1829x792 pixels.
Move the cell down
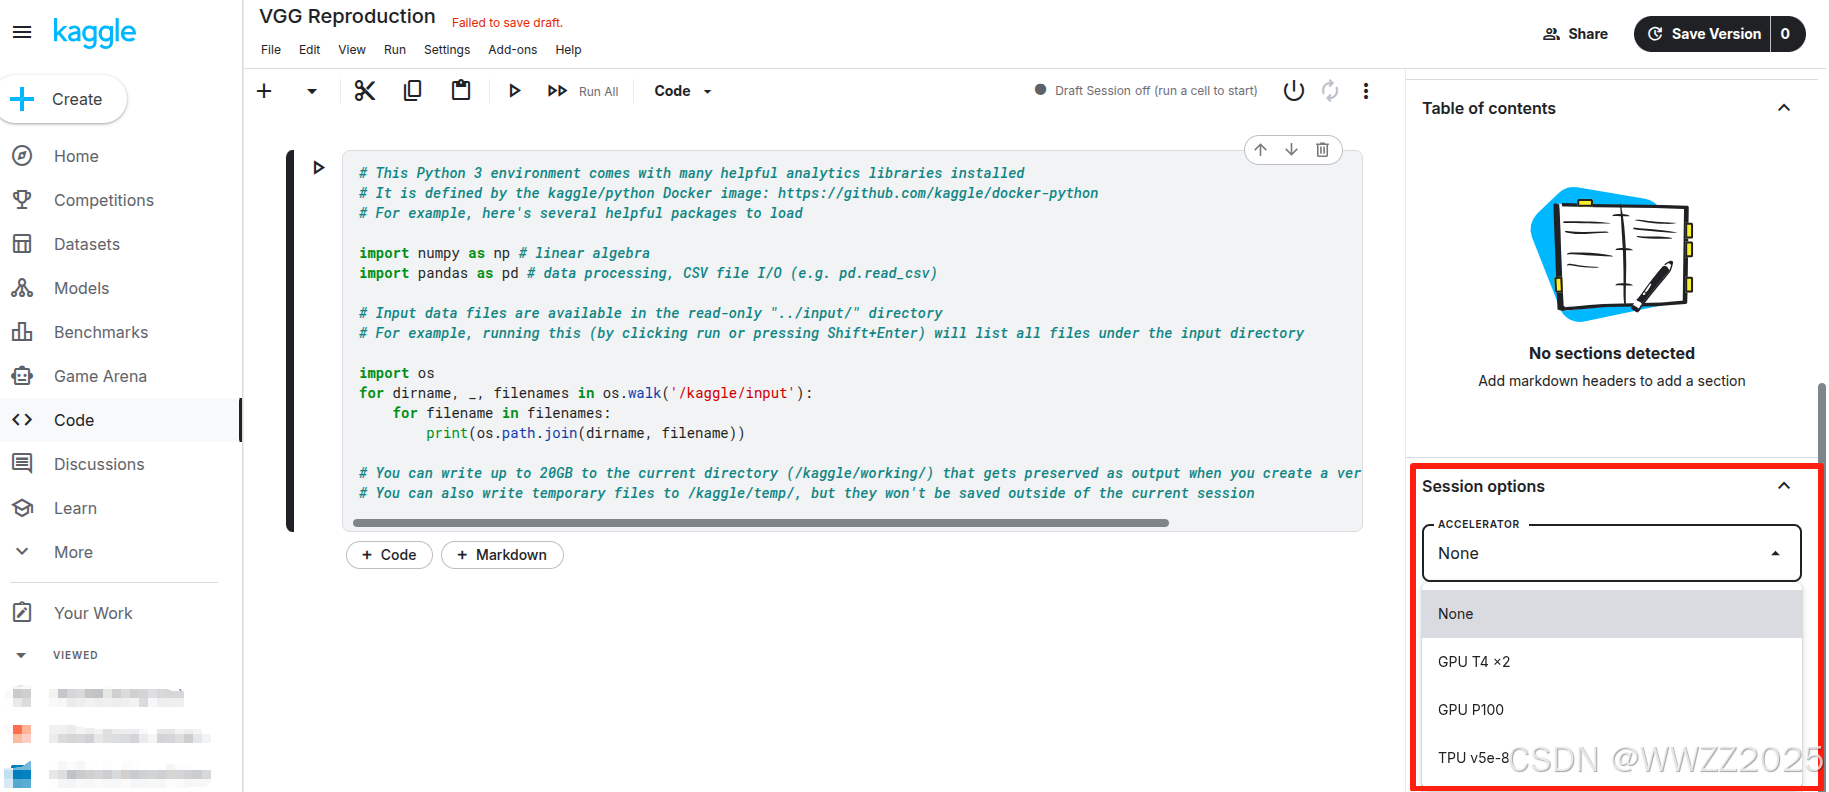1292,150
